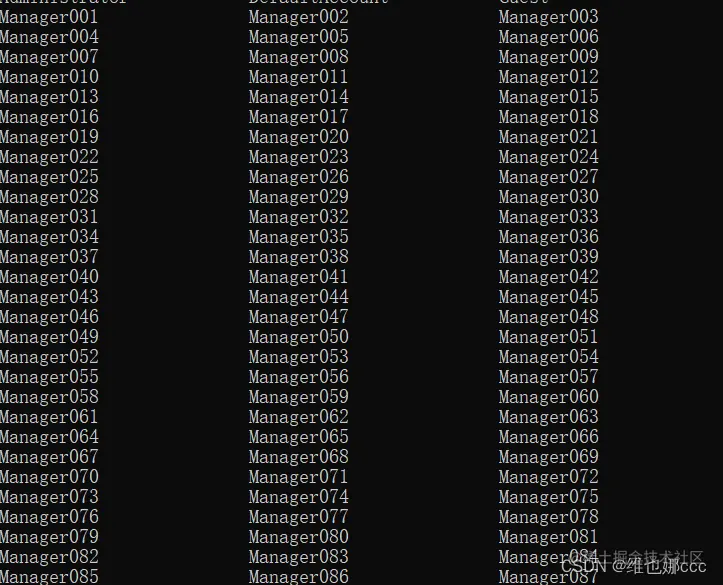The image size is (723, 585).
Task: Click the Manager001 username text
Action: [49, 18]
